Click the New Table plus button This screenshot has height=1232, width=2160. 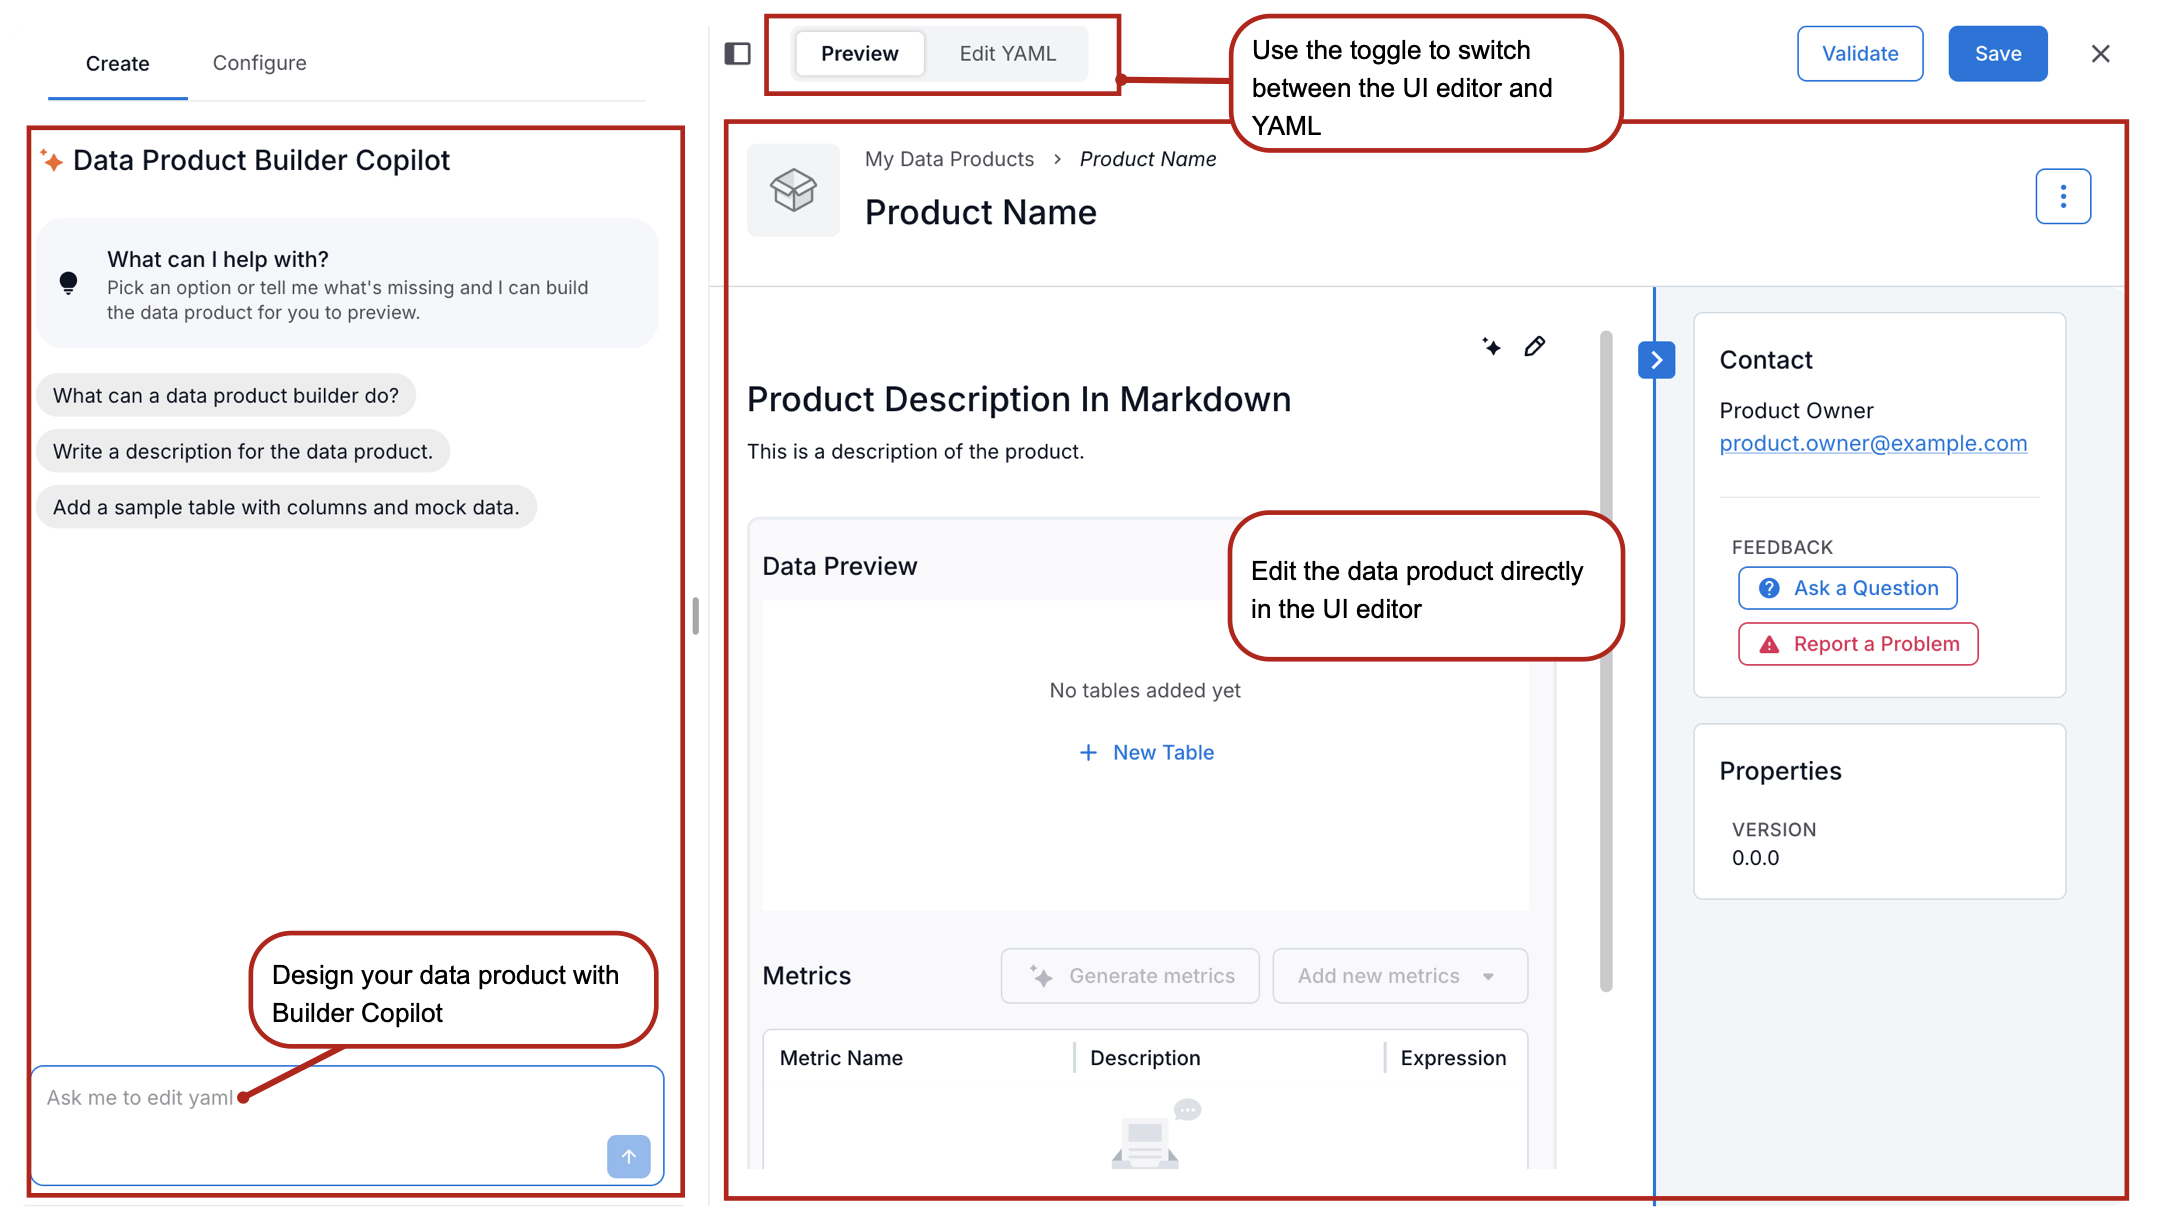[1146, 752]
